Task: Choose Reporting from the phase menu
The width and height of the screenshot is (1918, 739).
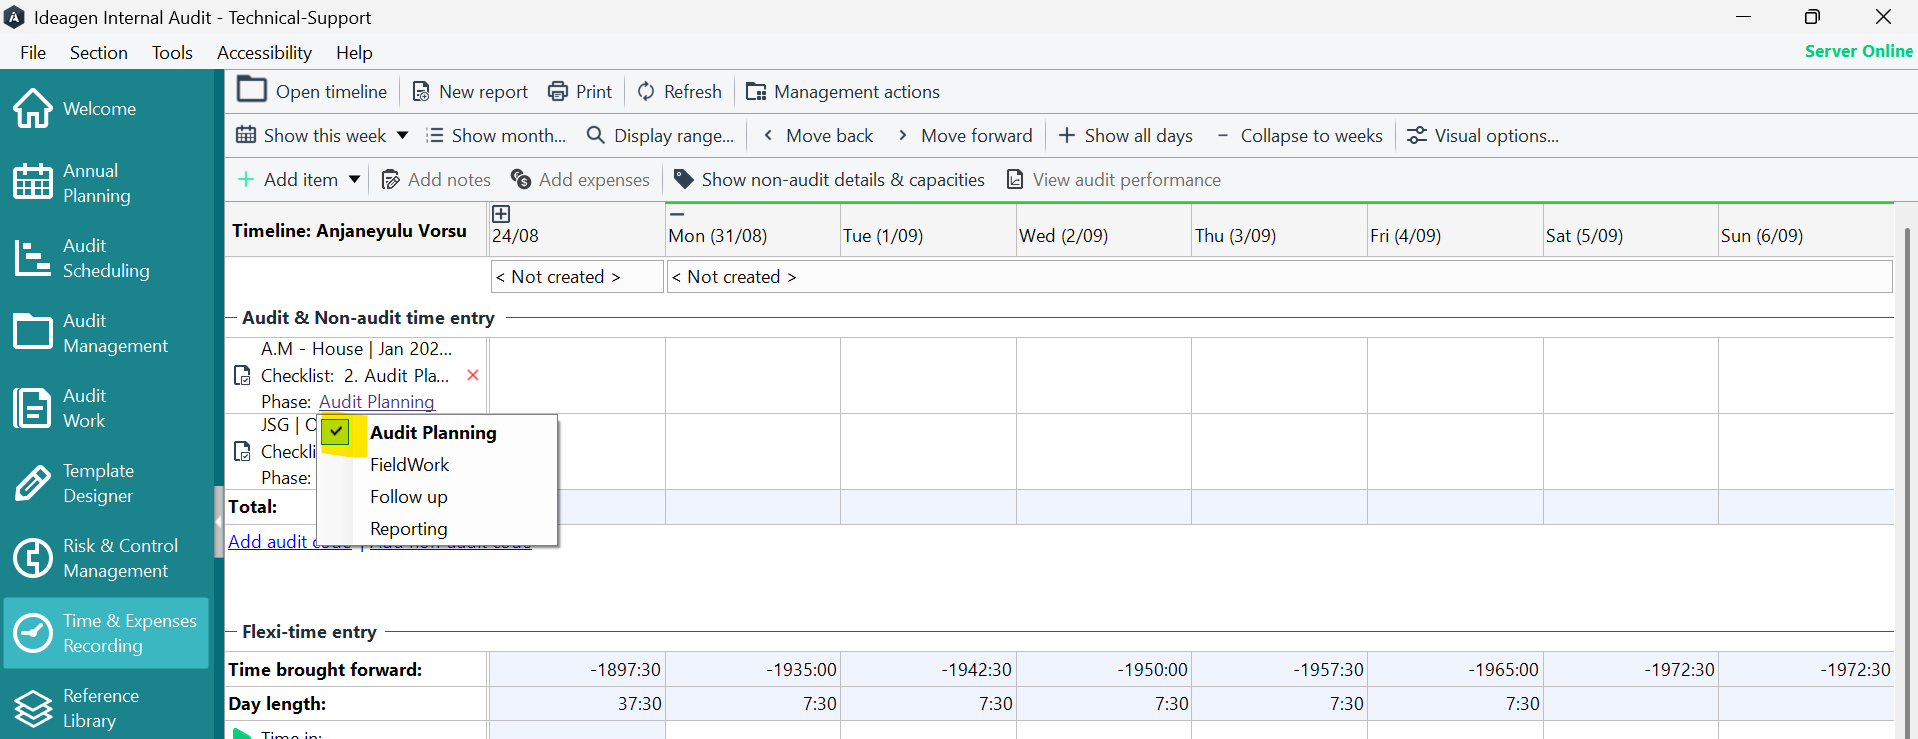Action: (x=437, y=529)
